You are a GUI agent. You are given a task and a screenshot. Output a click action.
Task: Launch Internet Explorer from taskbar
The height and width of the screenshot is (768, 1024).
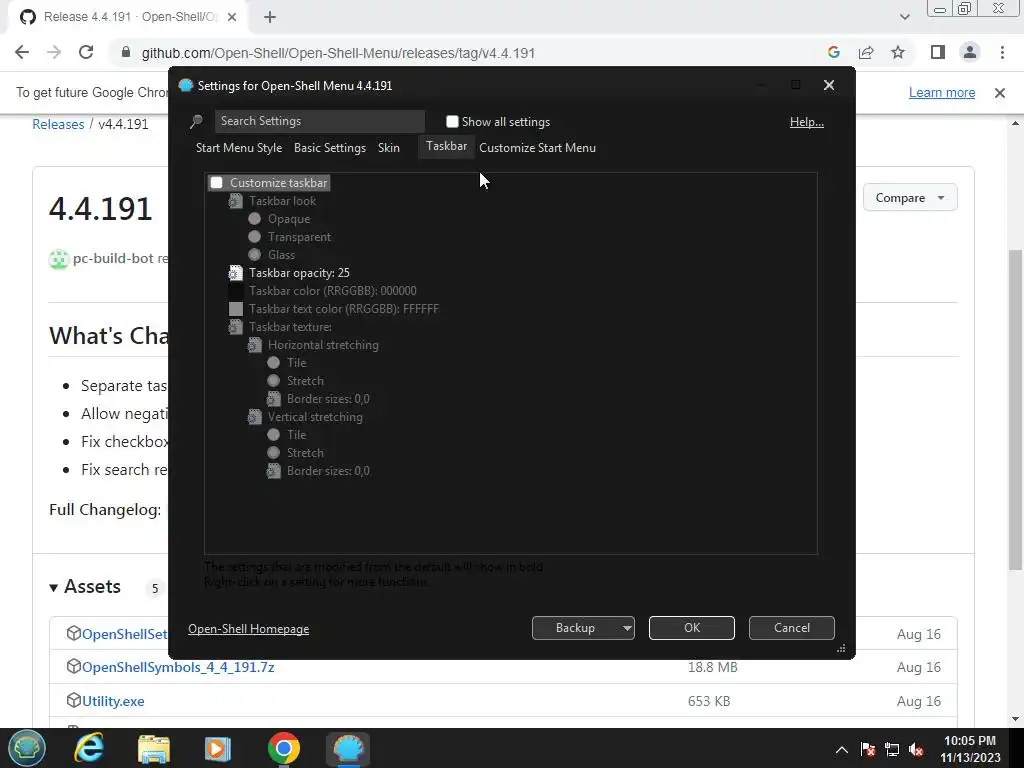[x=89, y=748]
